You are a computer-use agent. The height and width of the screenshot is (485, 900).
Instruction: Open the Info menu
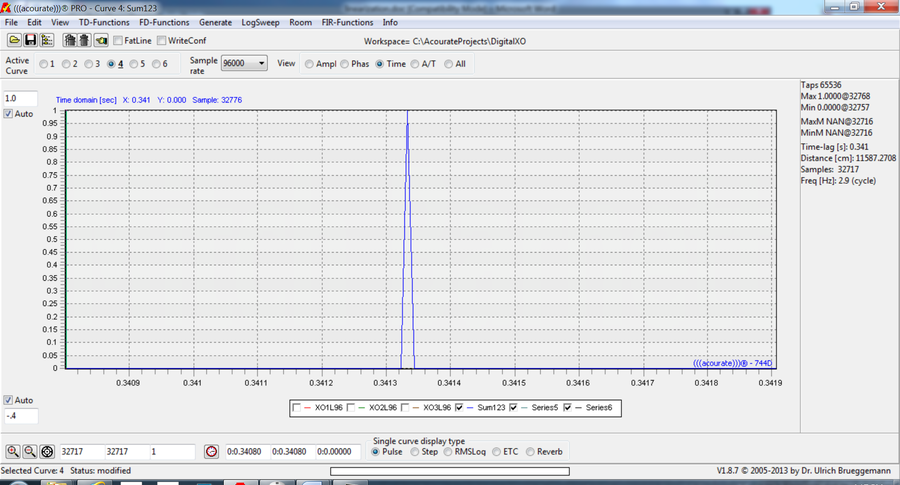click(x=390, y=22)
